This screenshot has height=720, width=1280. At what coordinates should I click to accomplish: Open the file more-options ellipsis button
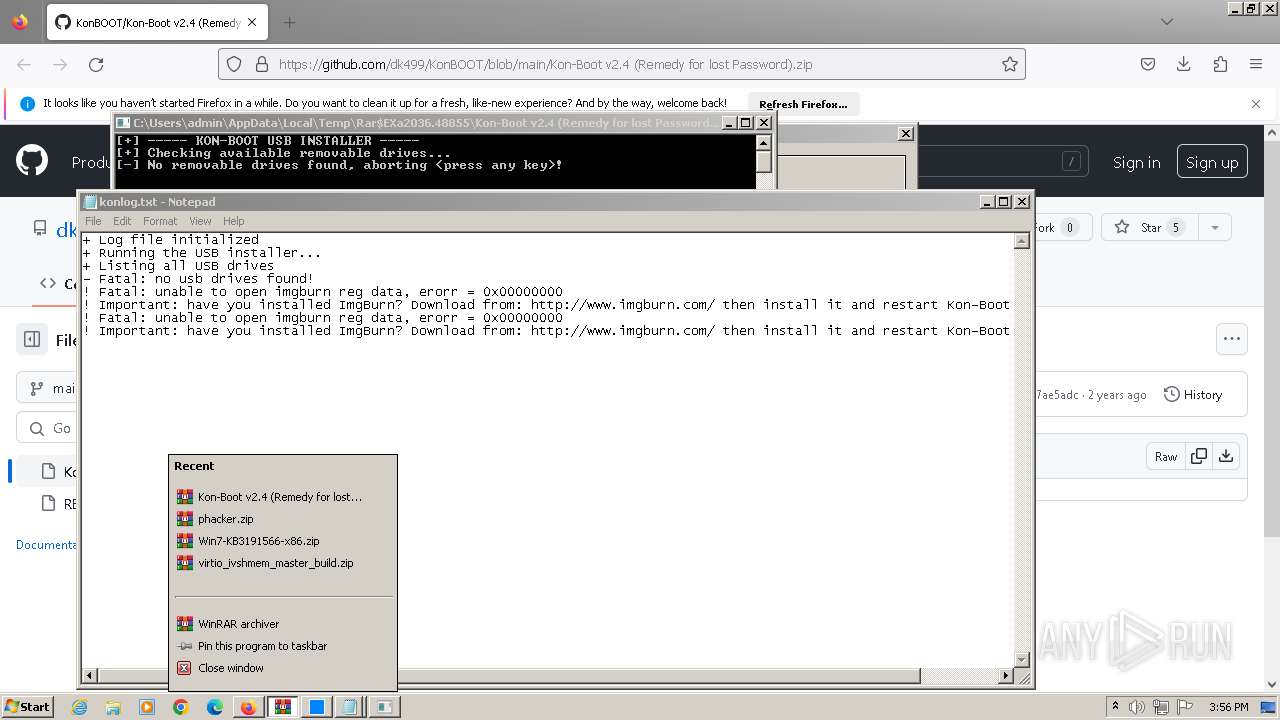click(1232, 338)
